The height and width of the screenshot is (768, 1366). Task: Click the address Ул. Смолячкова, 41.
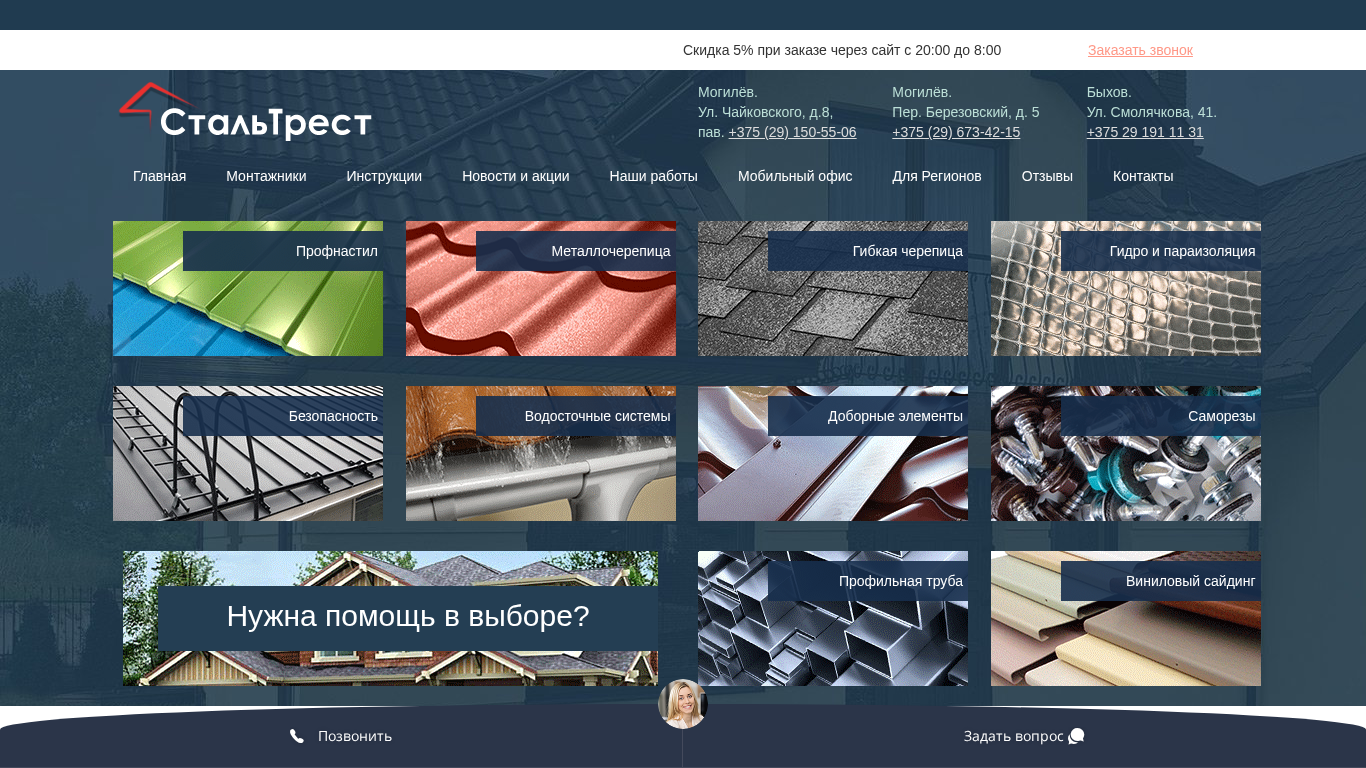[x=1152, y=112]
